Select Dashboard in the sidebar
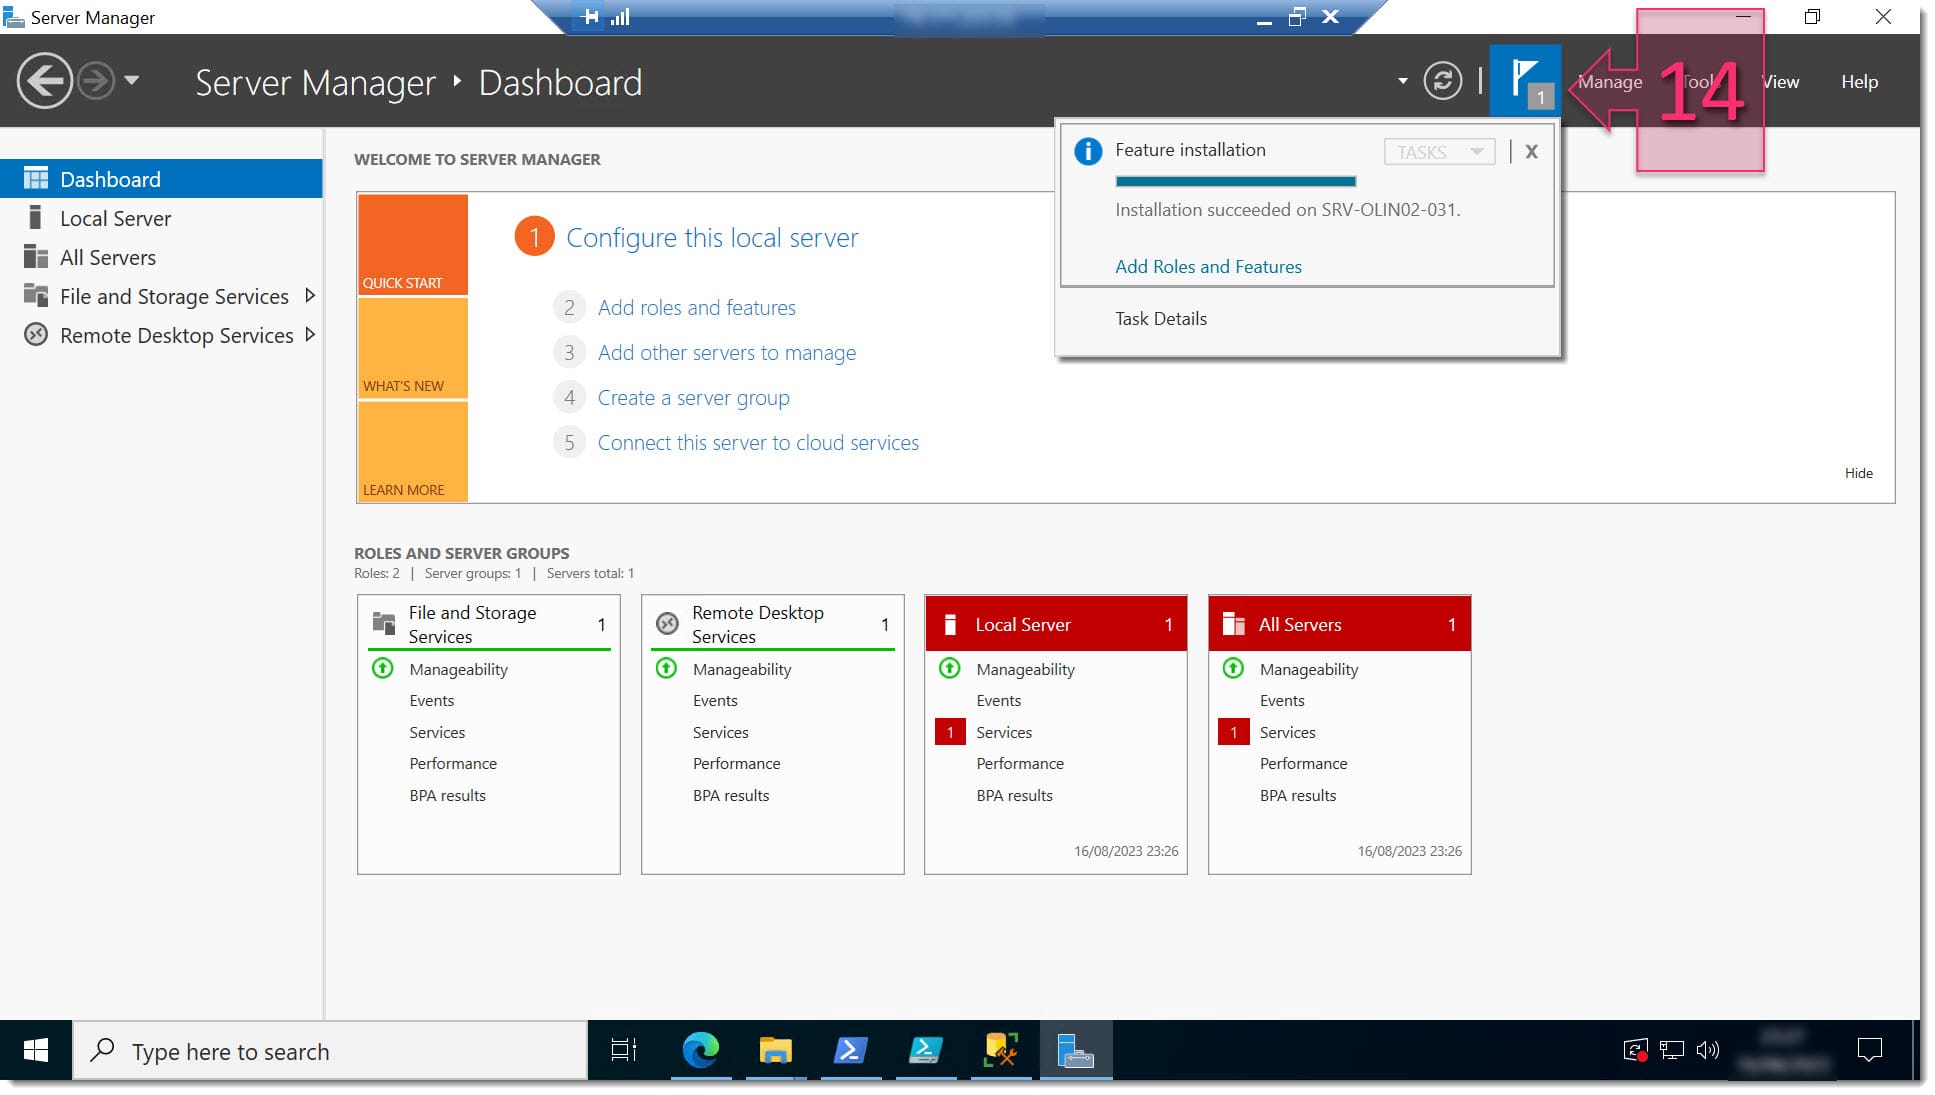The width and height of the screenshot is (1935, 1095). pos(161,179)
